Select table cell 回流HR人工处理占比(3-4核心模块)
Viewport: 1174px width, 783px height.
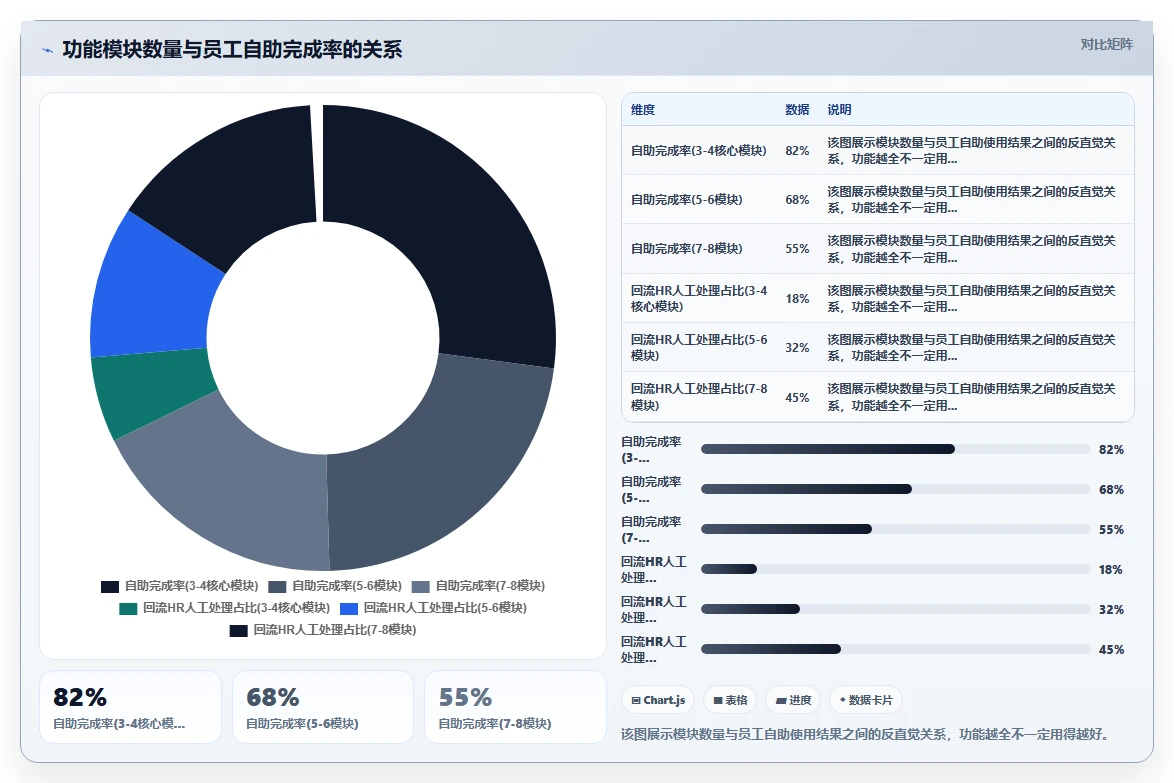tap(699, 299)
